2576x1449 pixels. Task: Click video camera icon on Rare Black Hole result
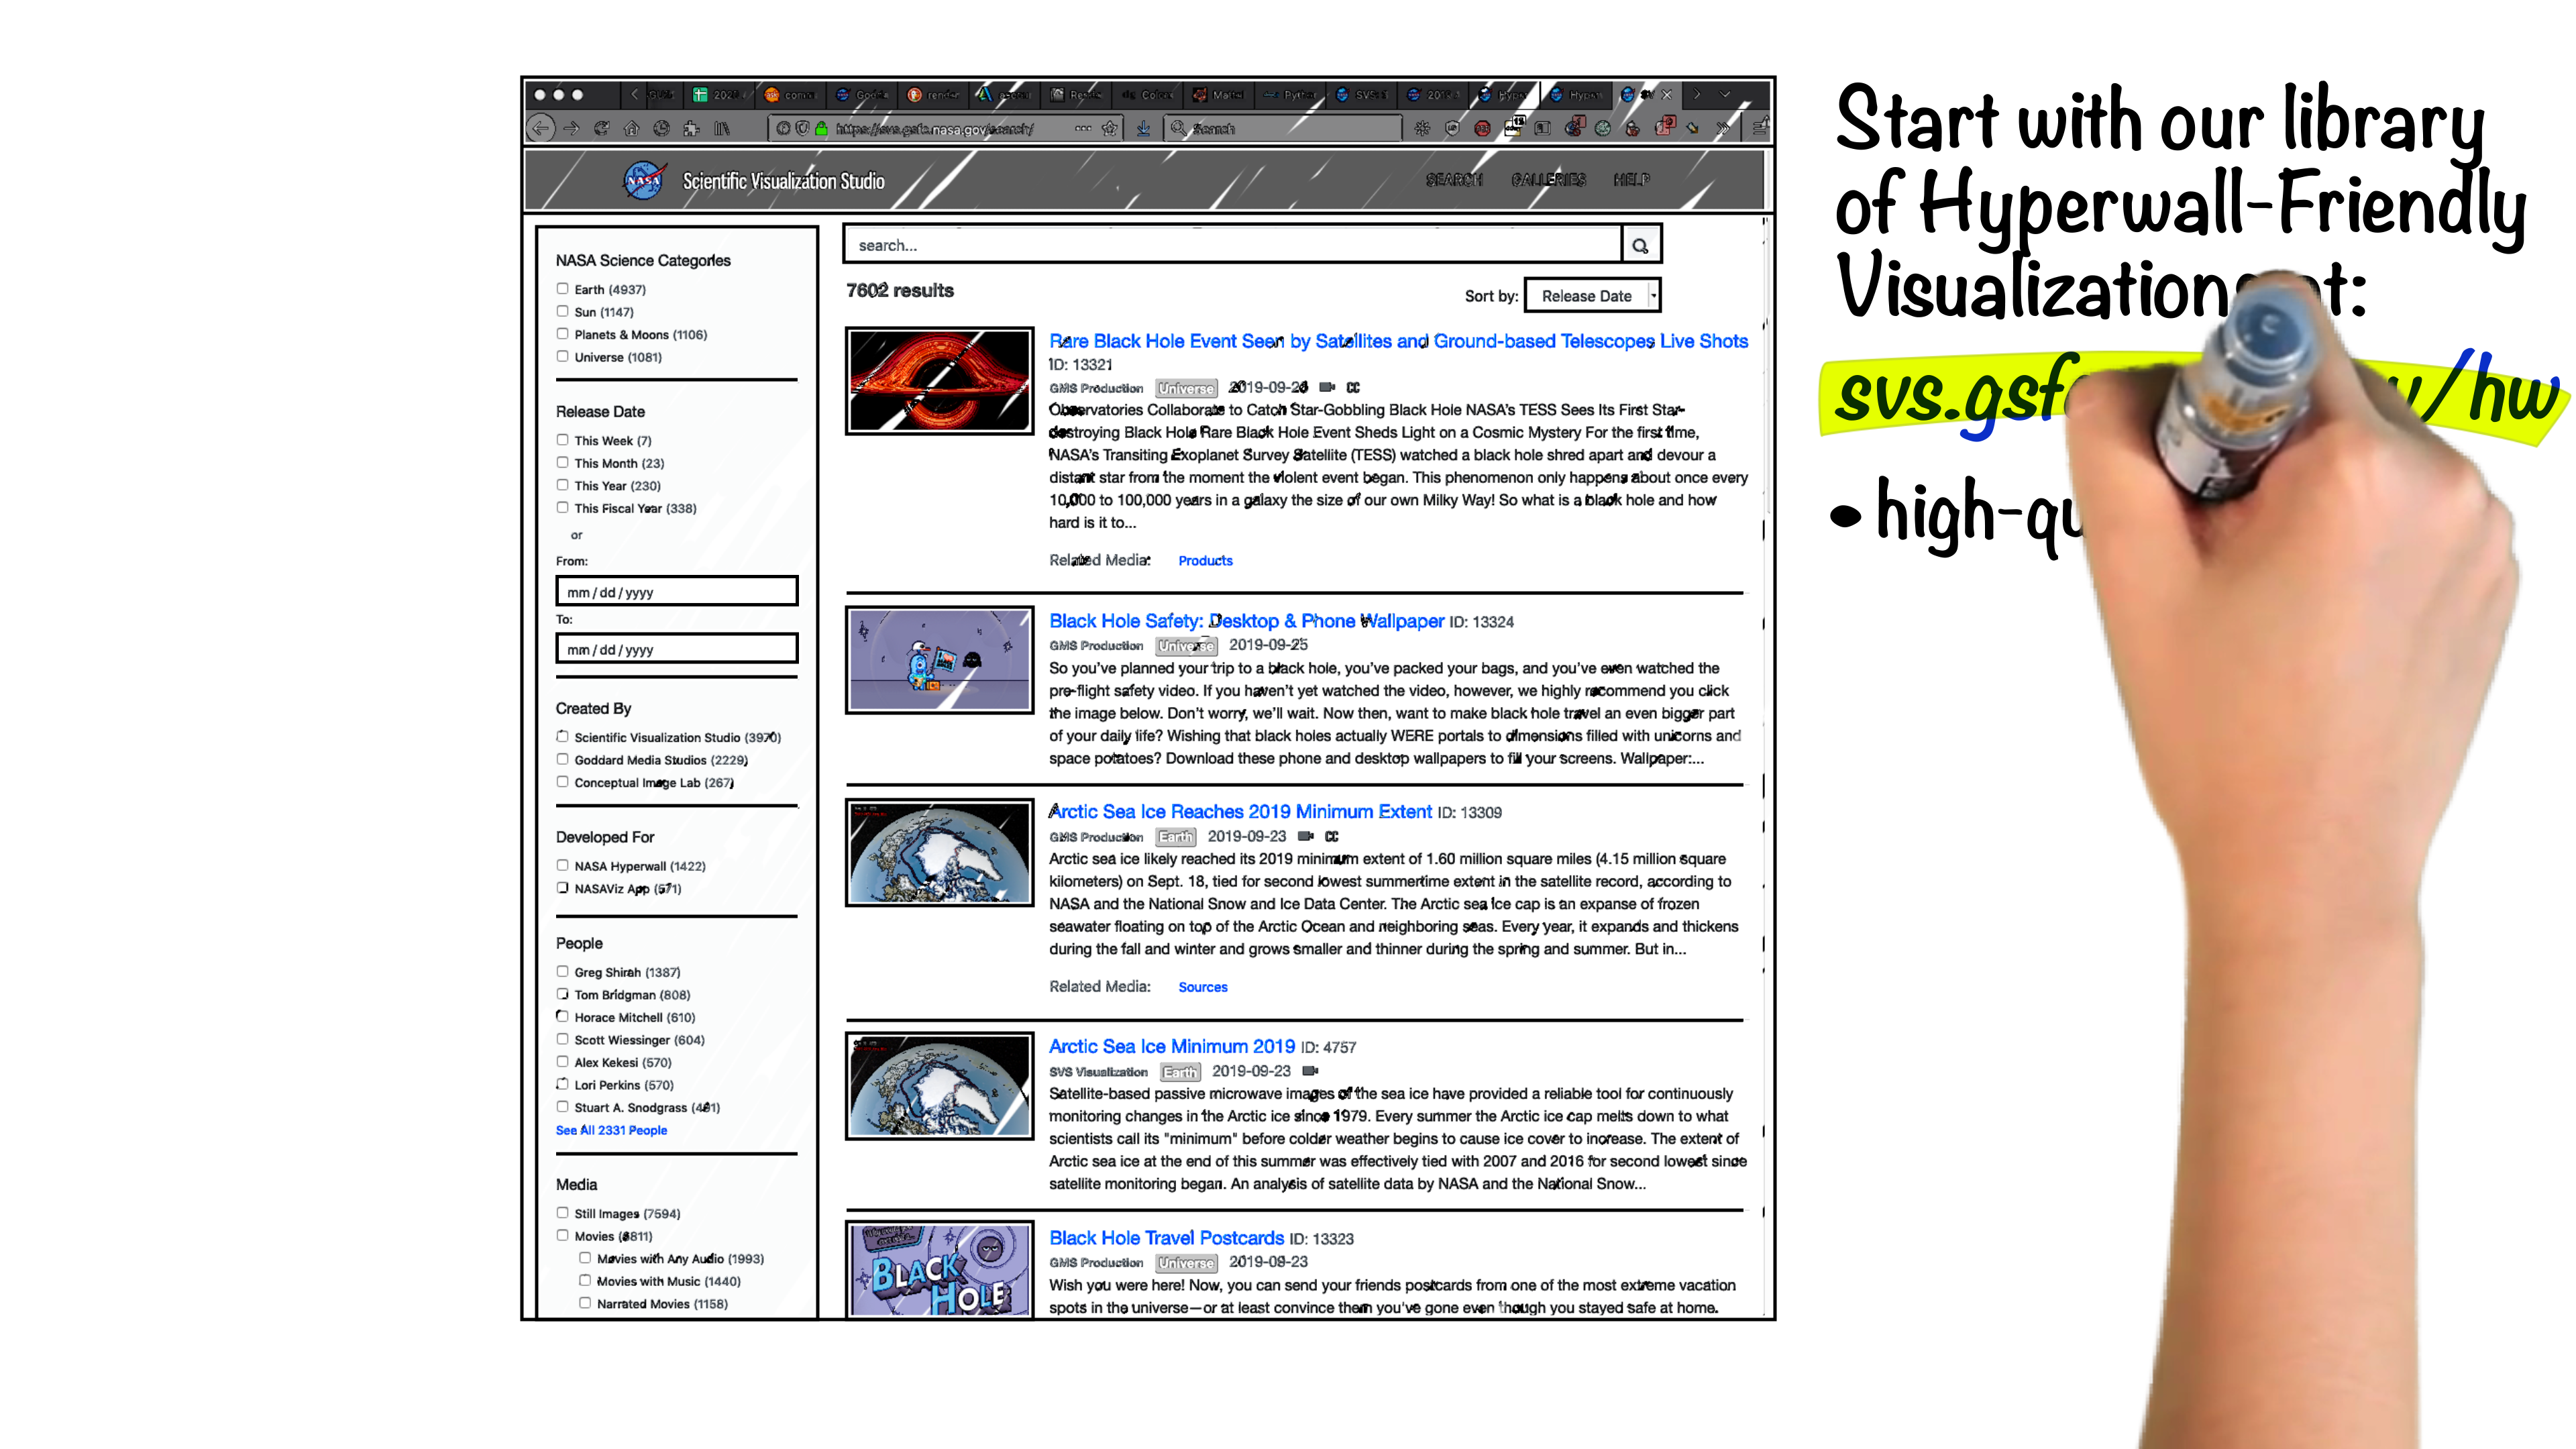tap(1327, 387)
